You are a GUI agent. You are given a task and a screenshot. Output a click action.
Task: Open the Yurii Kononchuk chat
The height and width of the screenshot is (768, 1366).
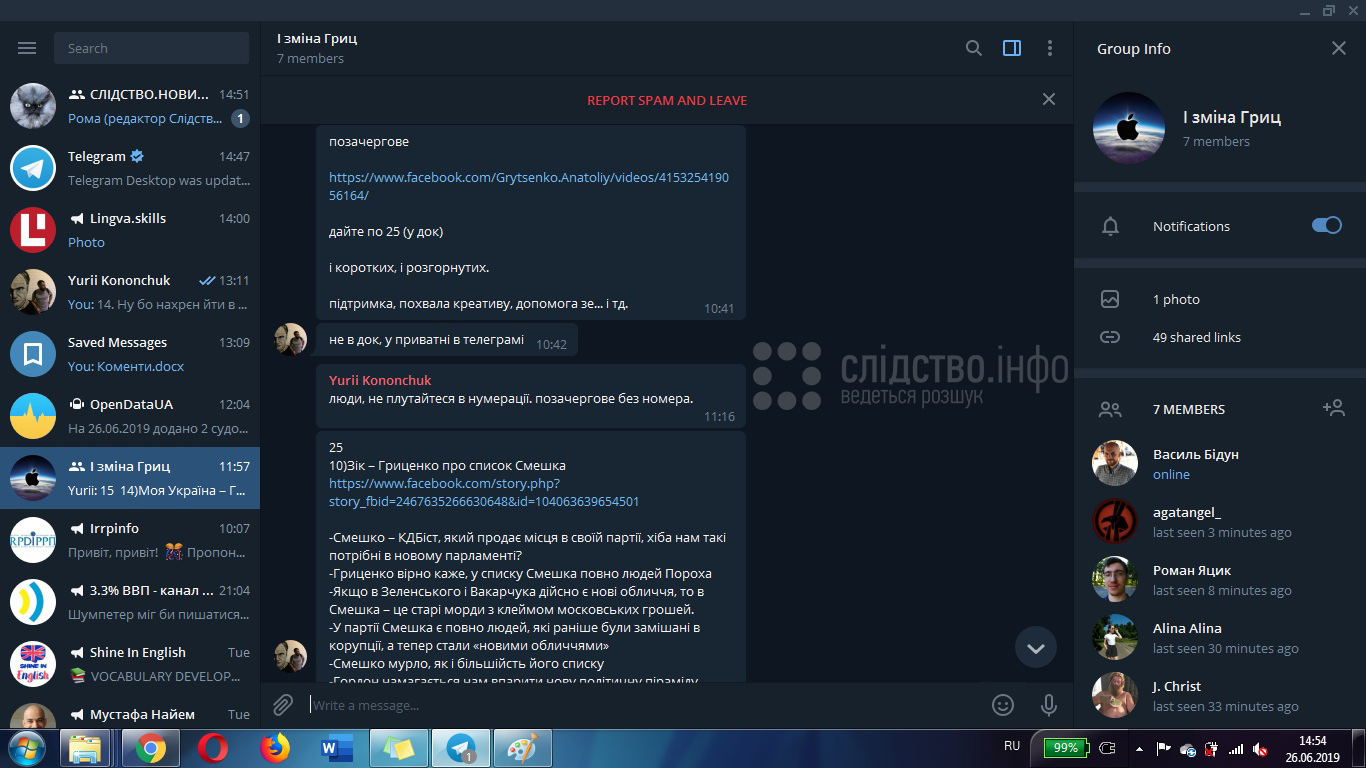(x=130, y=292)
